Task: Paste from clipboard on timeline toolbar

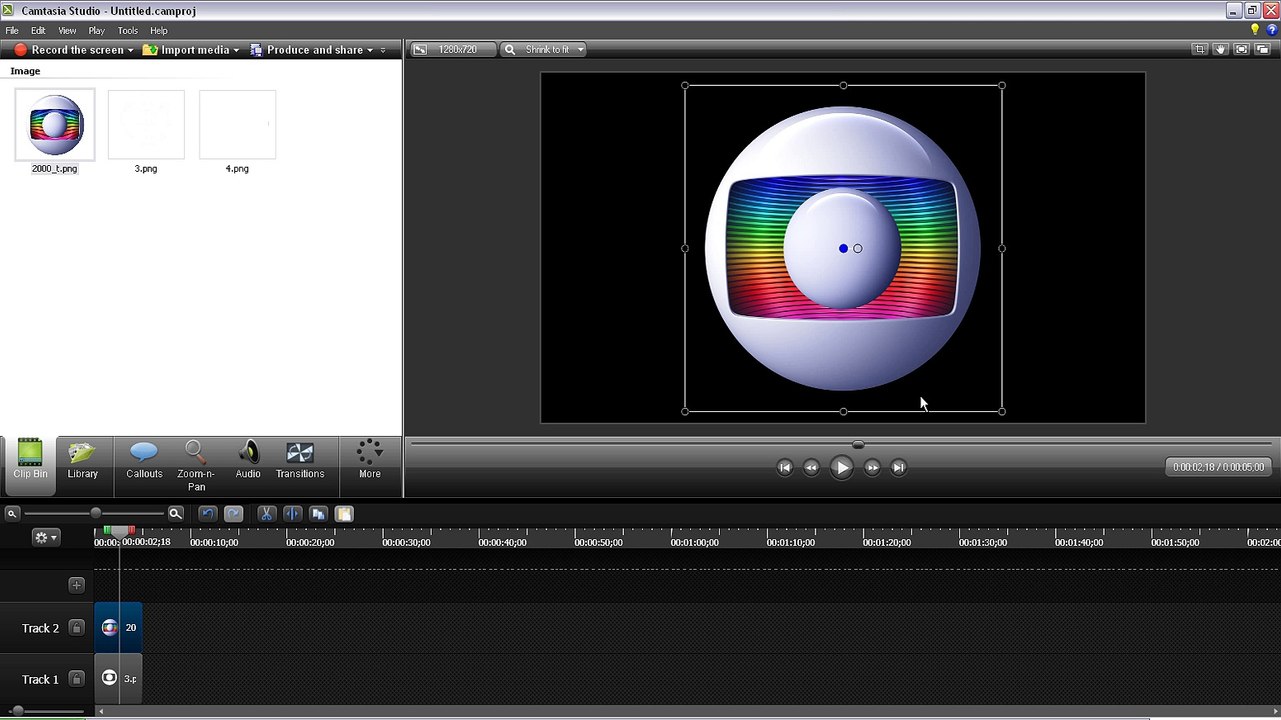Action: [x=344, y=514]
